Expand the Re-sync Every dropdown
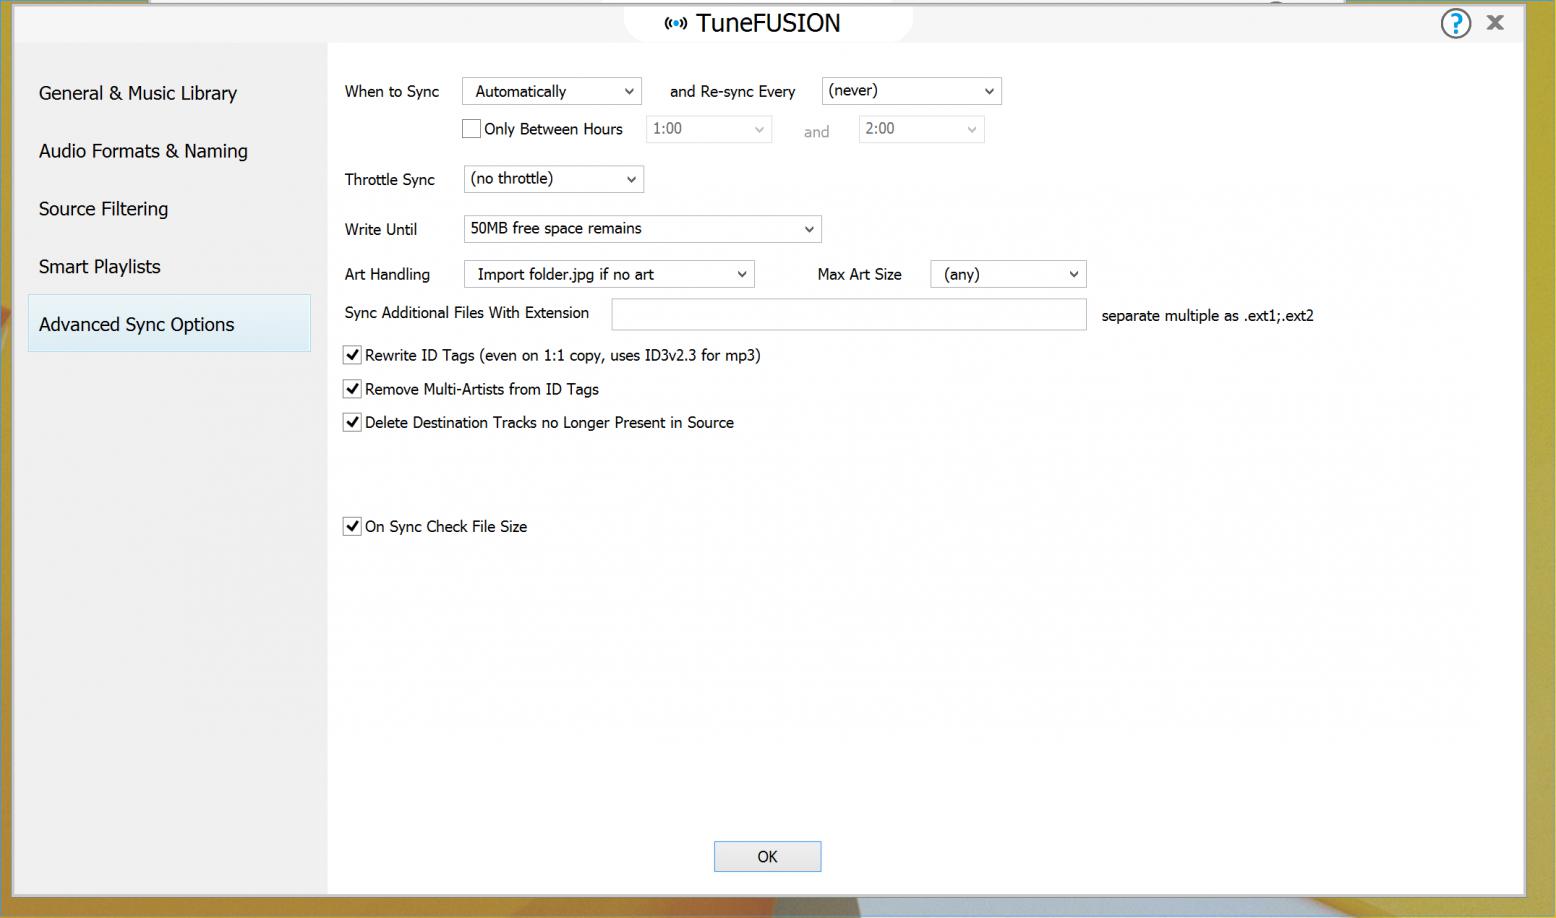The width and height of the screenshot is (1556, 918). click(911, 91)
